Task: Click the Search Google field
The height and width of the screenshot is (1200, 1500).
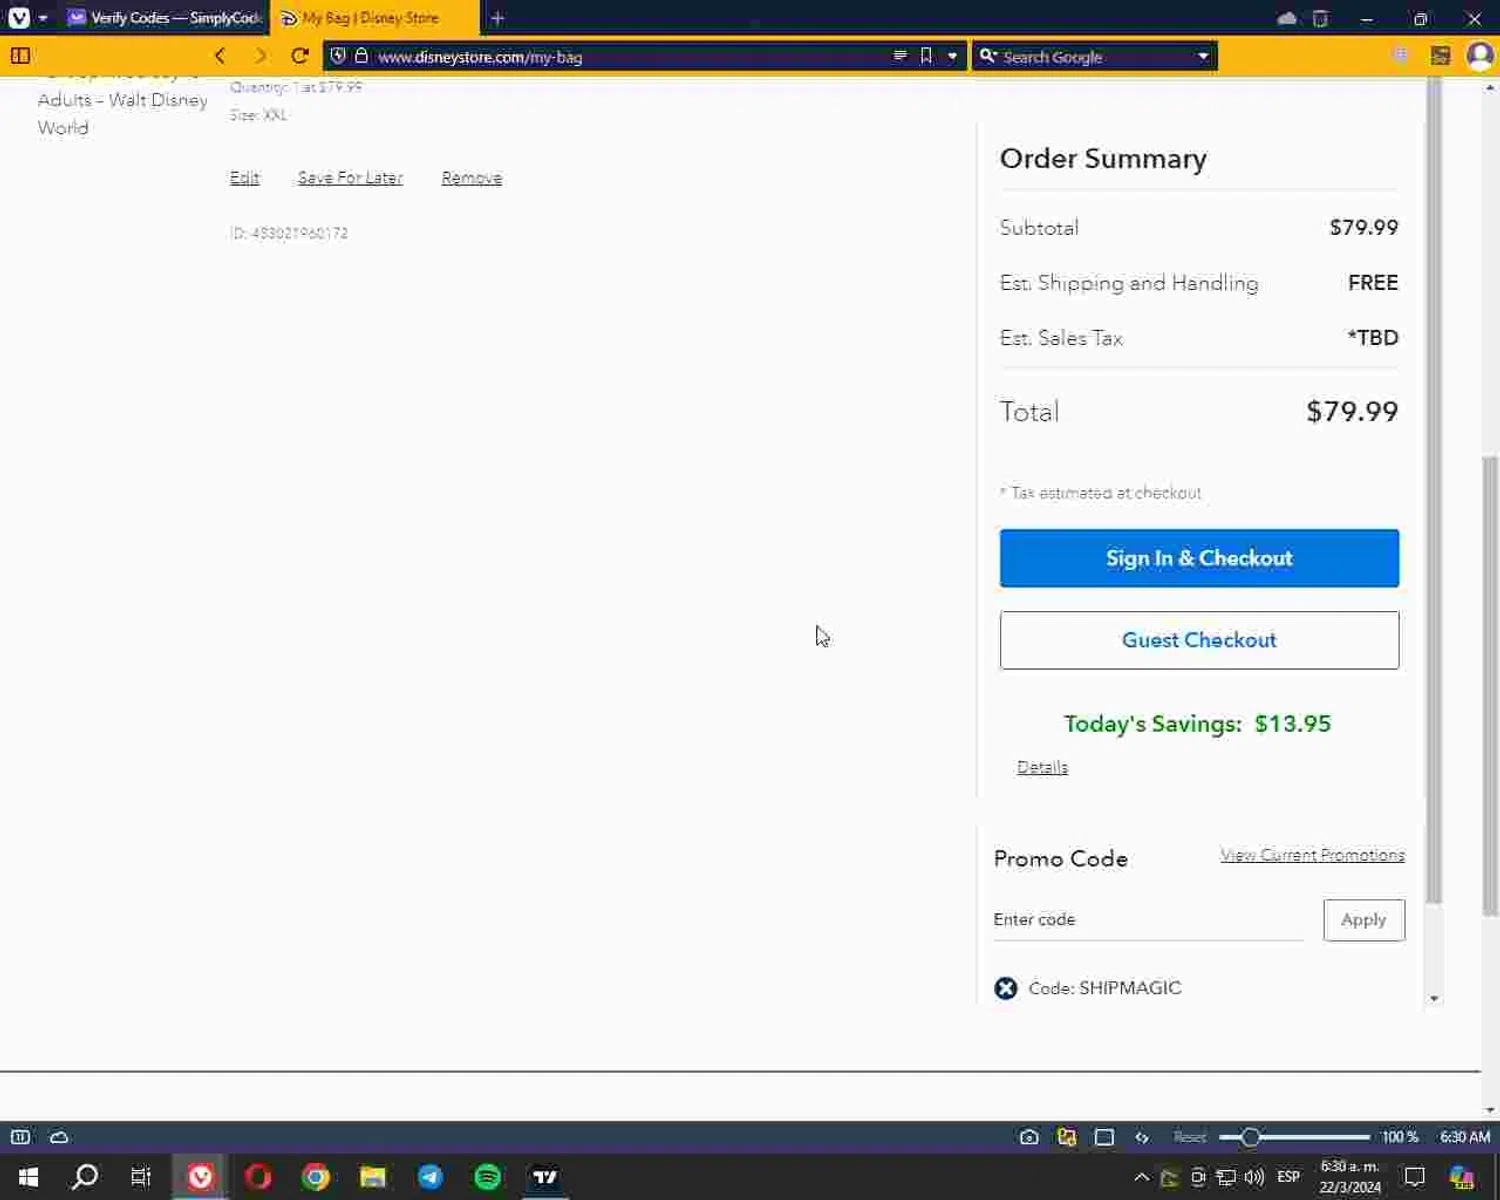Action: tap(1095, 57)
